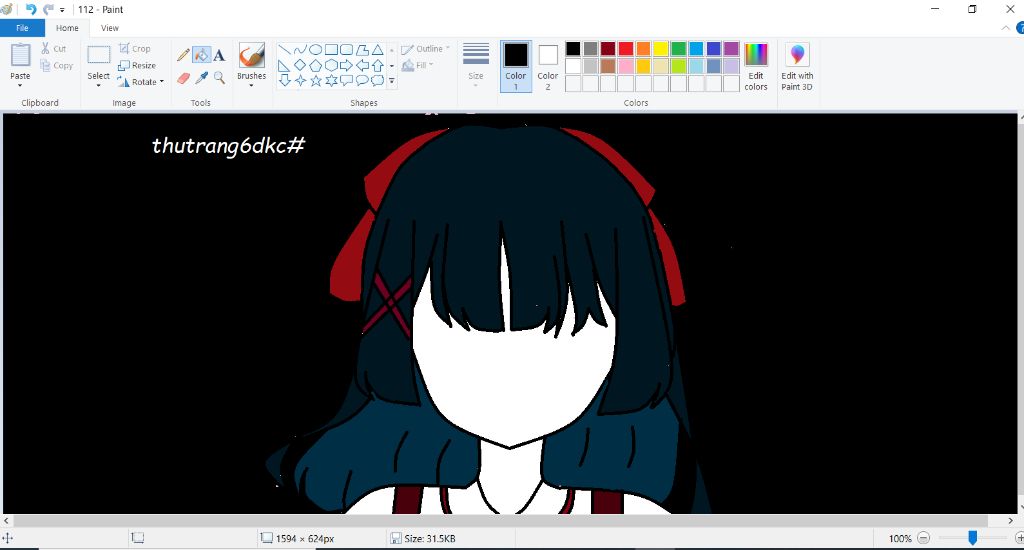Select the Fill with color bucket tool
This screenshot has width=1024, height=550.
point(201,55)
